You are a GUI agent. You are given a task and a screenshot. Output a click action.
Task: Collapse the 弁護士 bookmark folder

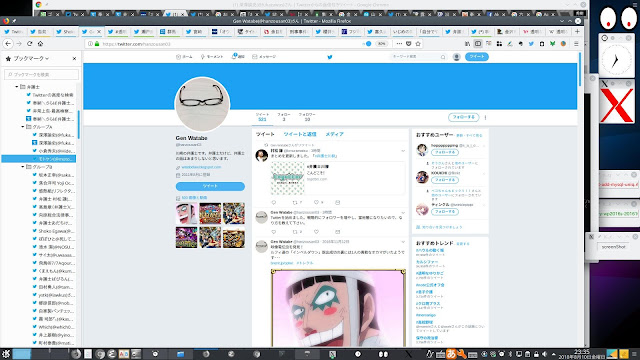pyautogui.click(x=17, y=87)
